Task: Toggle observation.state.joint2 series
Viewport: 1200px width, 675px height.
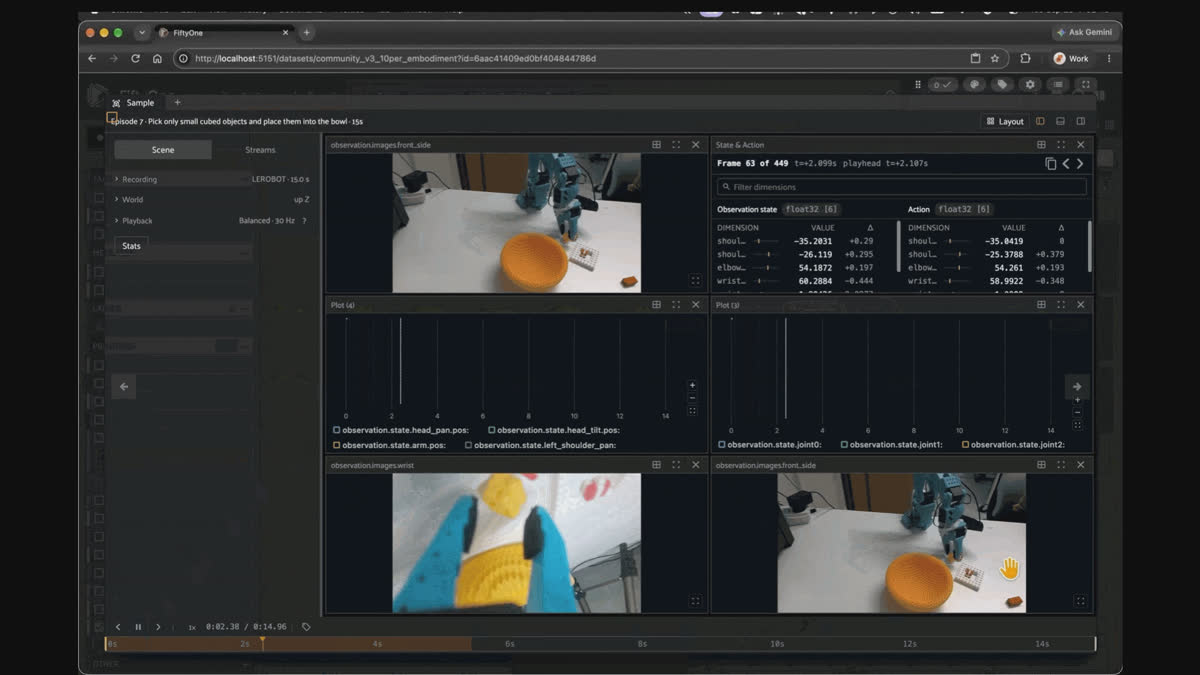Action: point(965,444)
